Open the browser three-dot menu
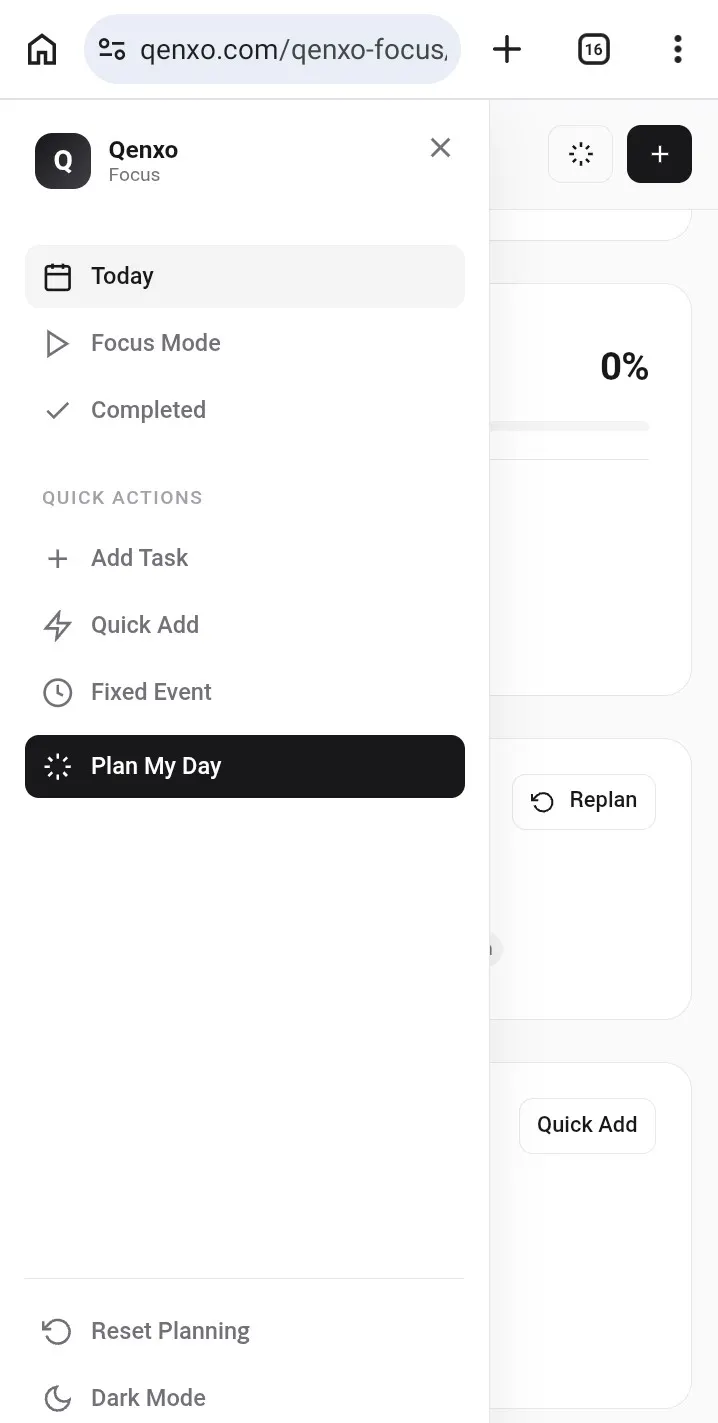This screenshot has width=718, height=1423. tap(678, 49)
